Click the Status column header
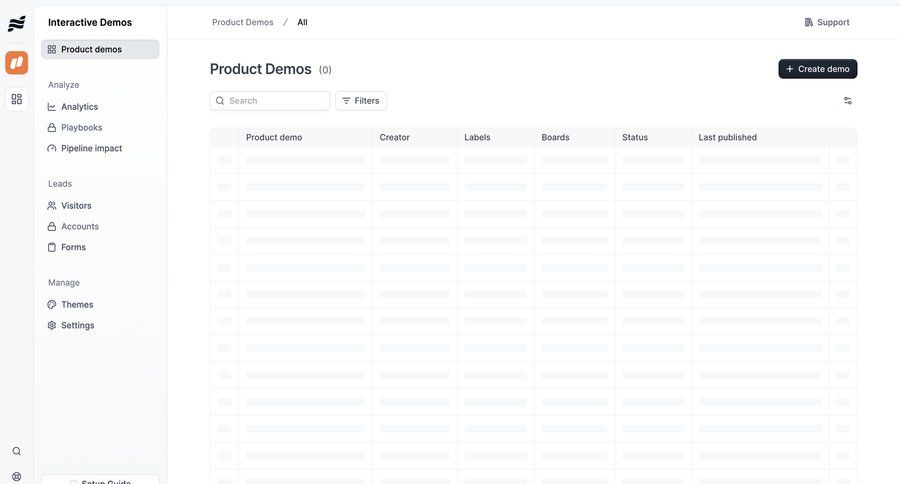Image resolution: width=900 pixels, height=484 pixels. click(635, 137)
